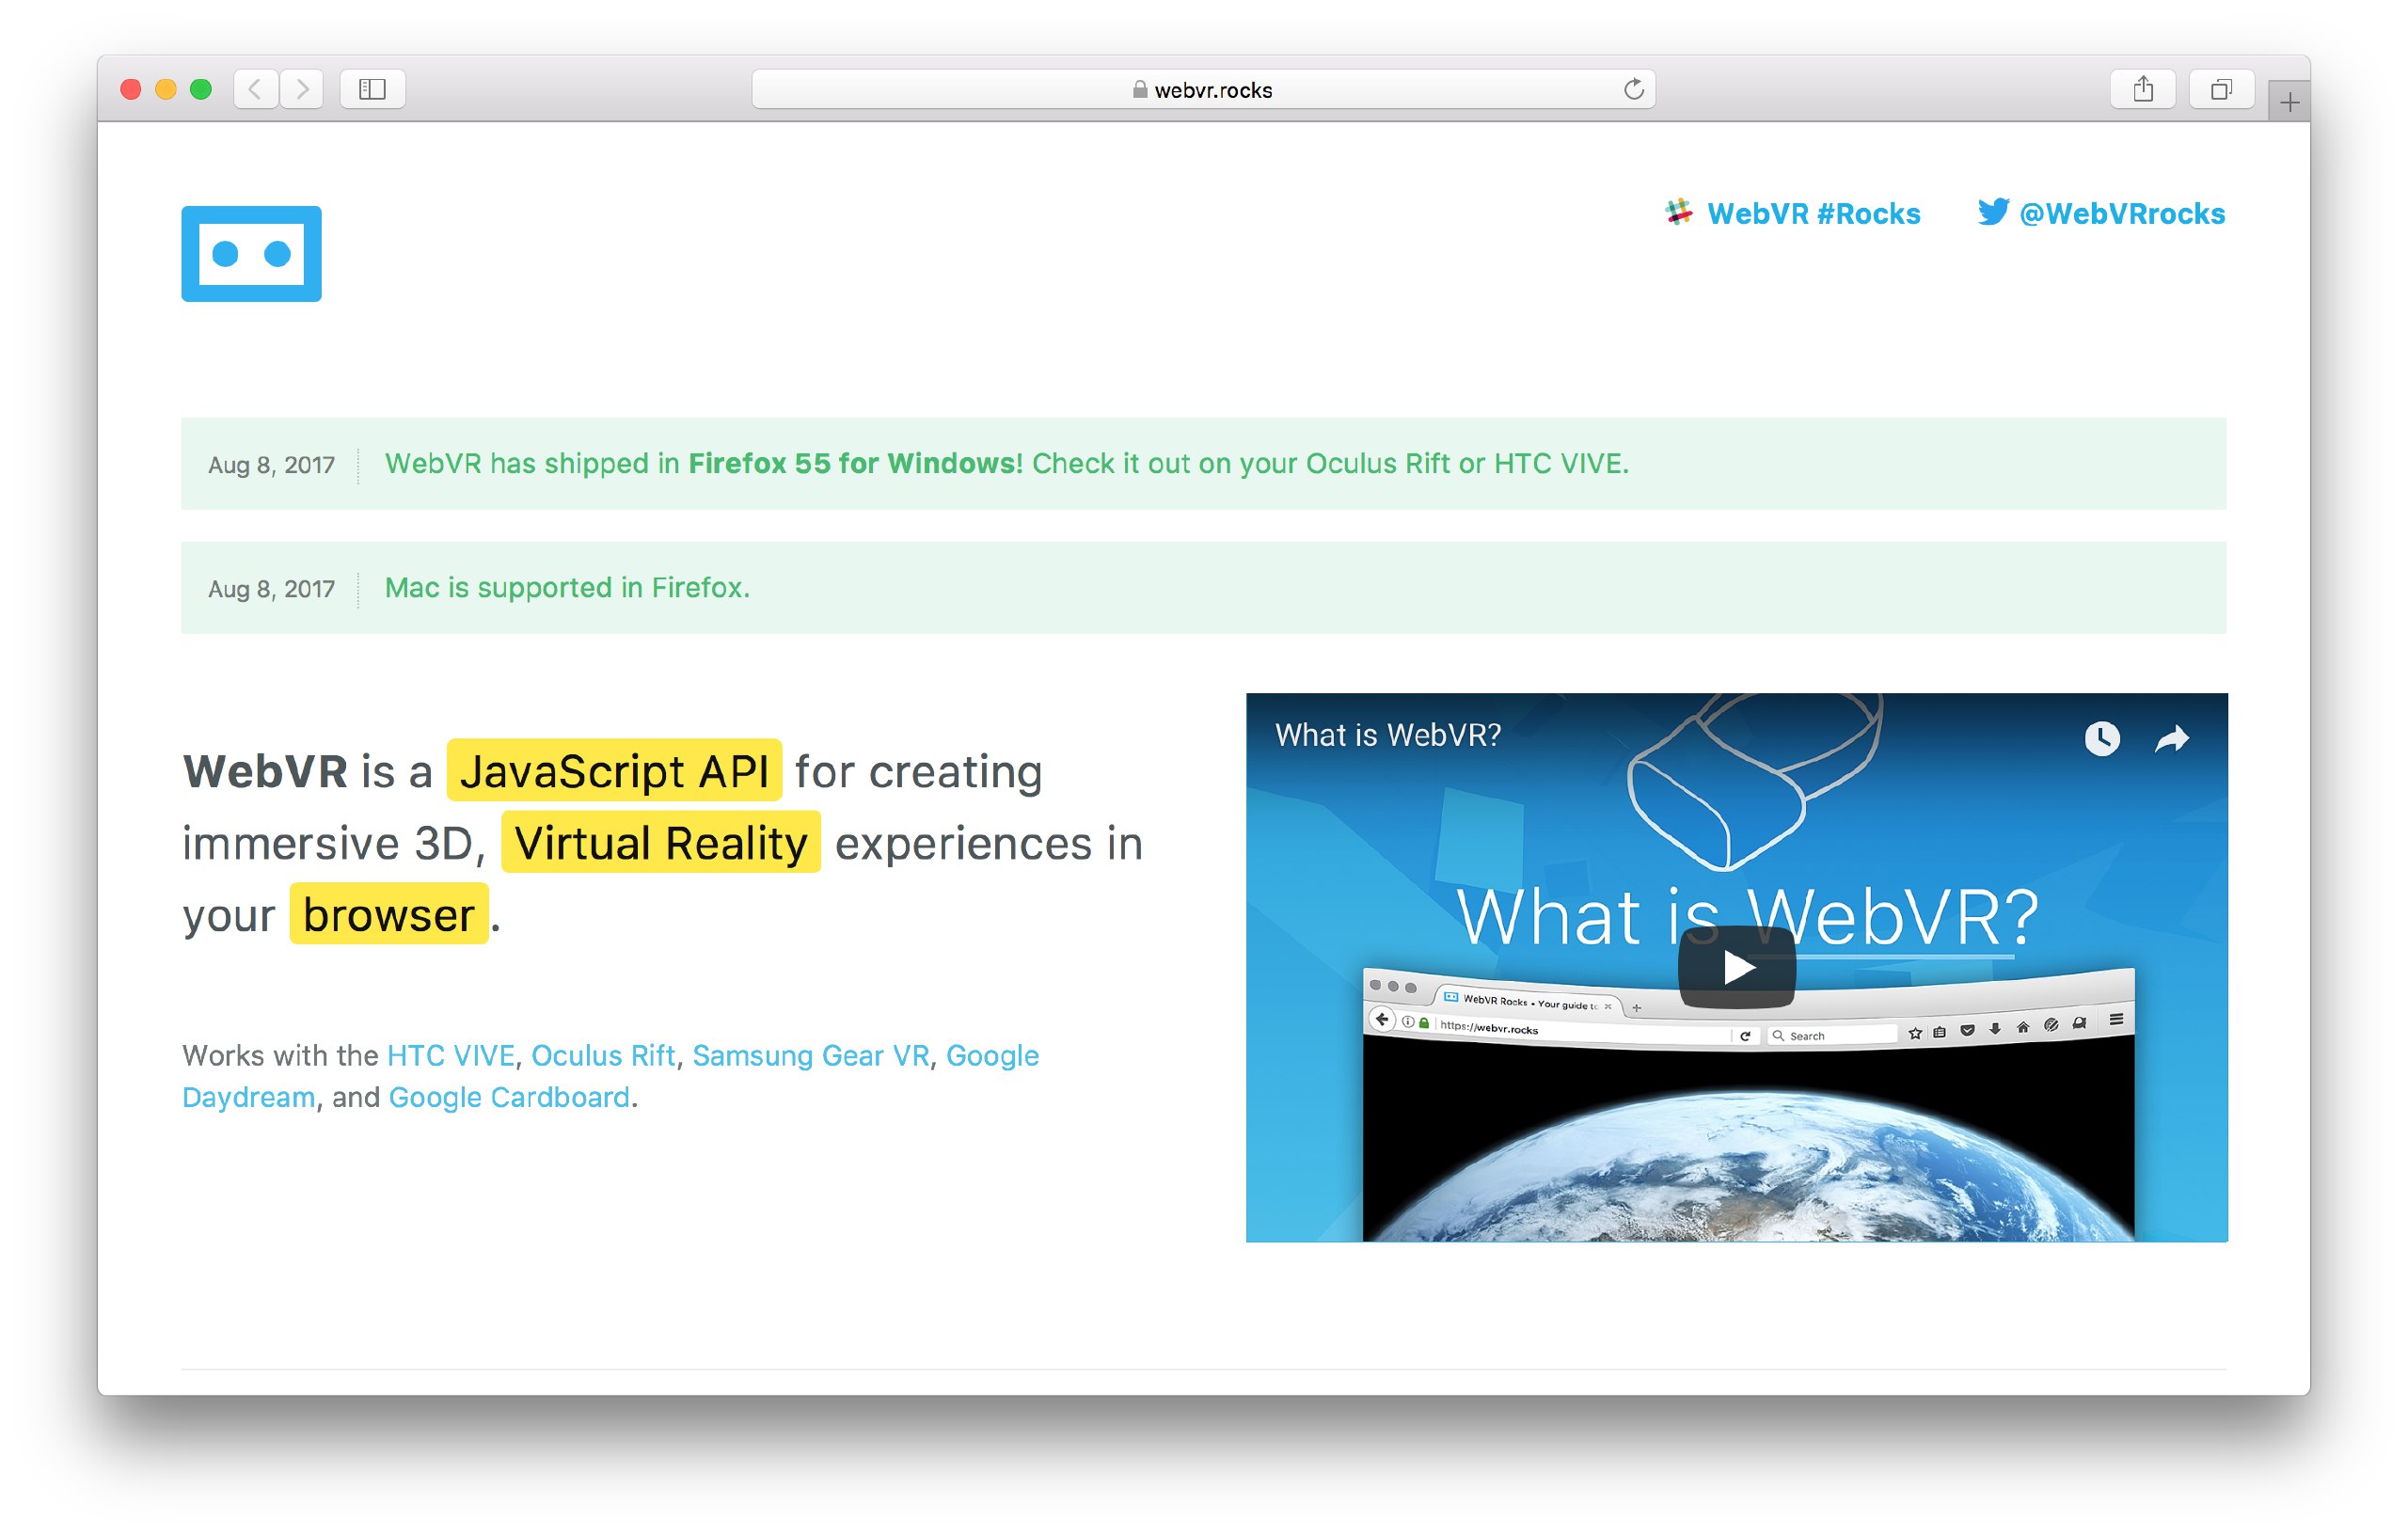Viewport: 2408px width, 1535px height.
Task: Click the highlighted Virtual Reality text
Action: 661,842
